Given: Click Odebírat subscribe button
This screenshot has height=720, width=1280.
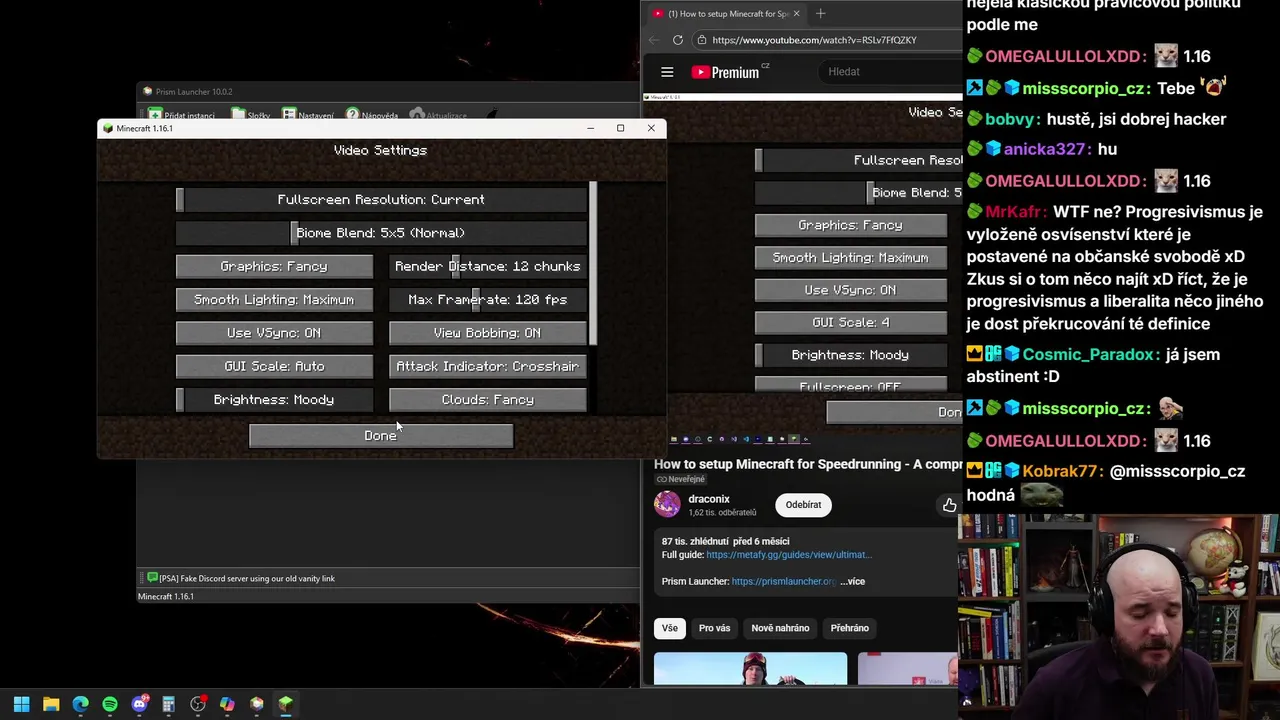Looking at the screenshot, I should click(803, 505).
